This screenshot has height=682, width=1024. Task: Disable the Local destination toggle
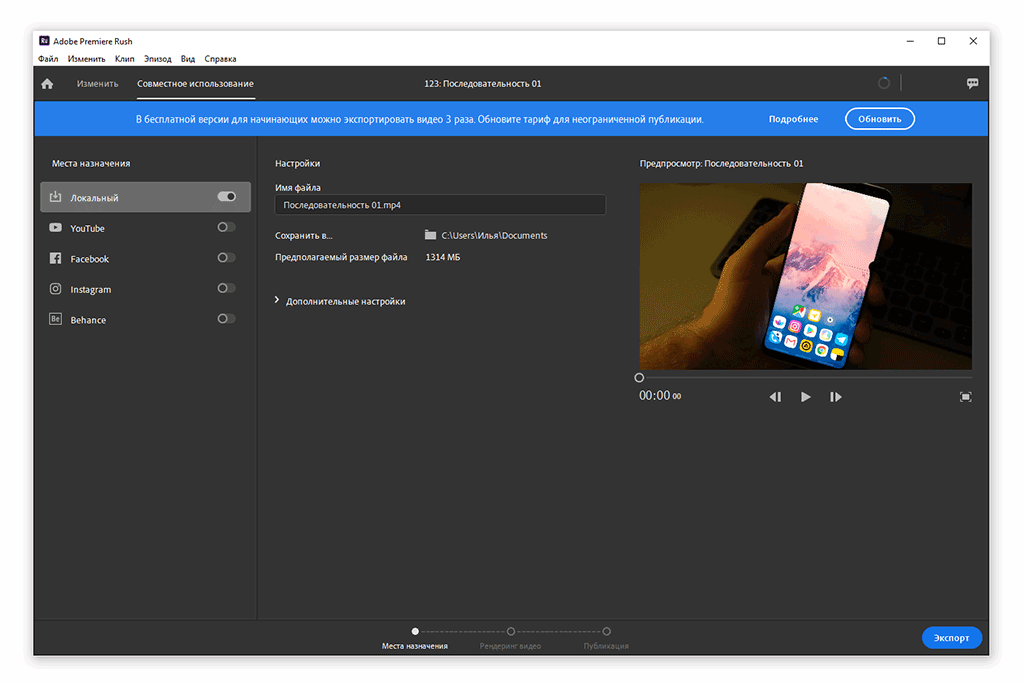[227, 197]
